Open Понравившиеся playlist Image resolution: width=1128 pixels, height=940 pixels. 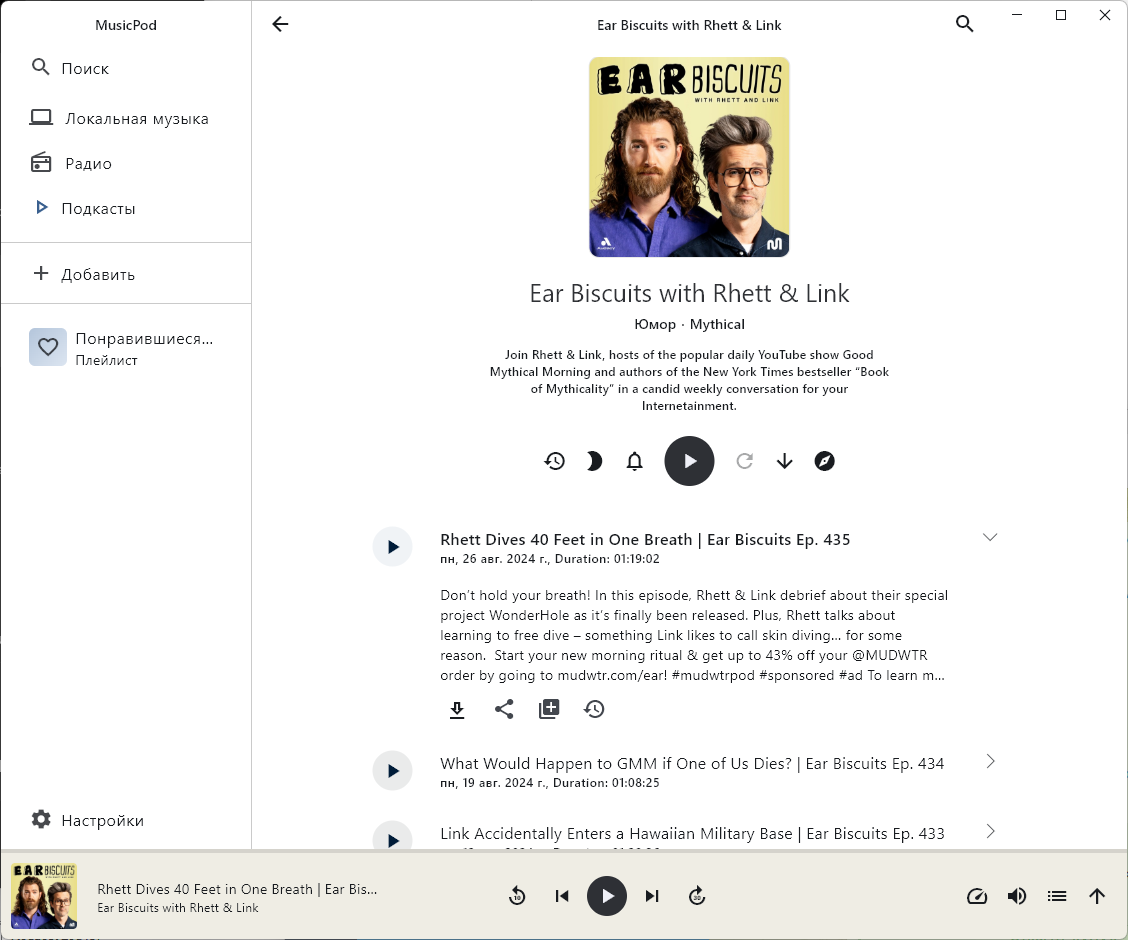[126, 348]
